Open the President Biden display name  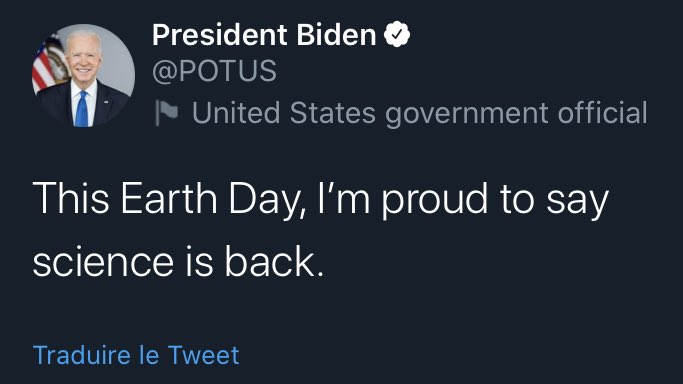(x=264, y=35)
